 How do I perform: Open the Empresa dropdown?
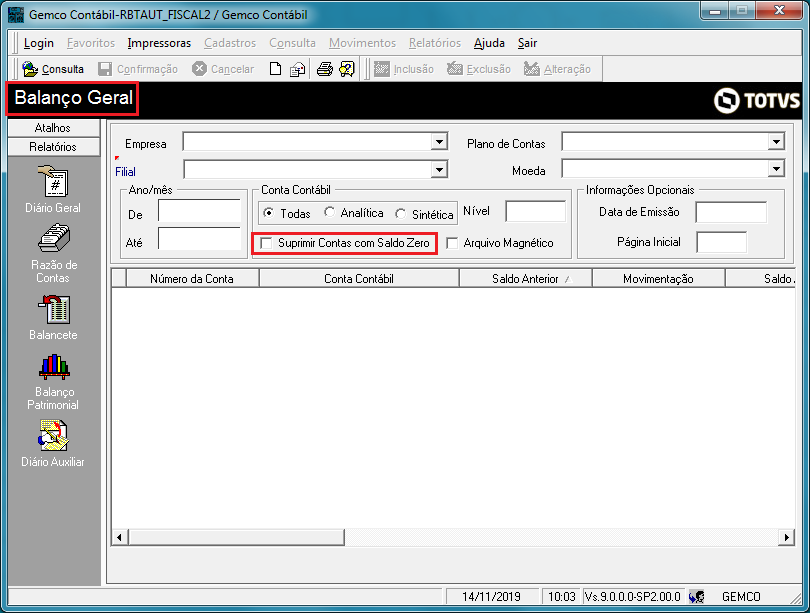pos(439,142)
